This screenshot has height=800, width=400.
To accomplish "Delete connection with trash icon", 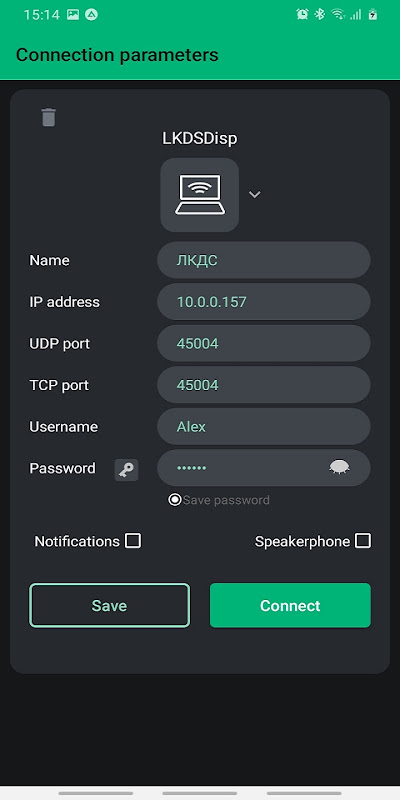I will [x=48, y=117].
